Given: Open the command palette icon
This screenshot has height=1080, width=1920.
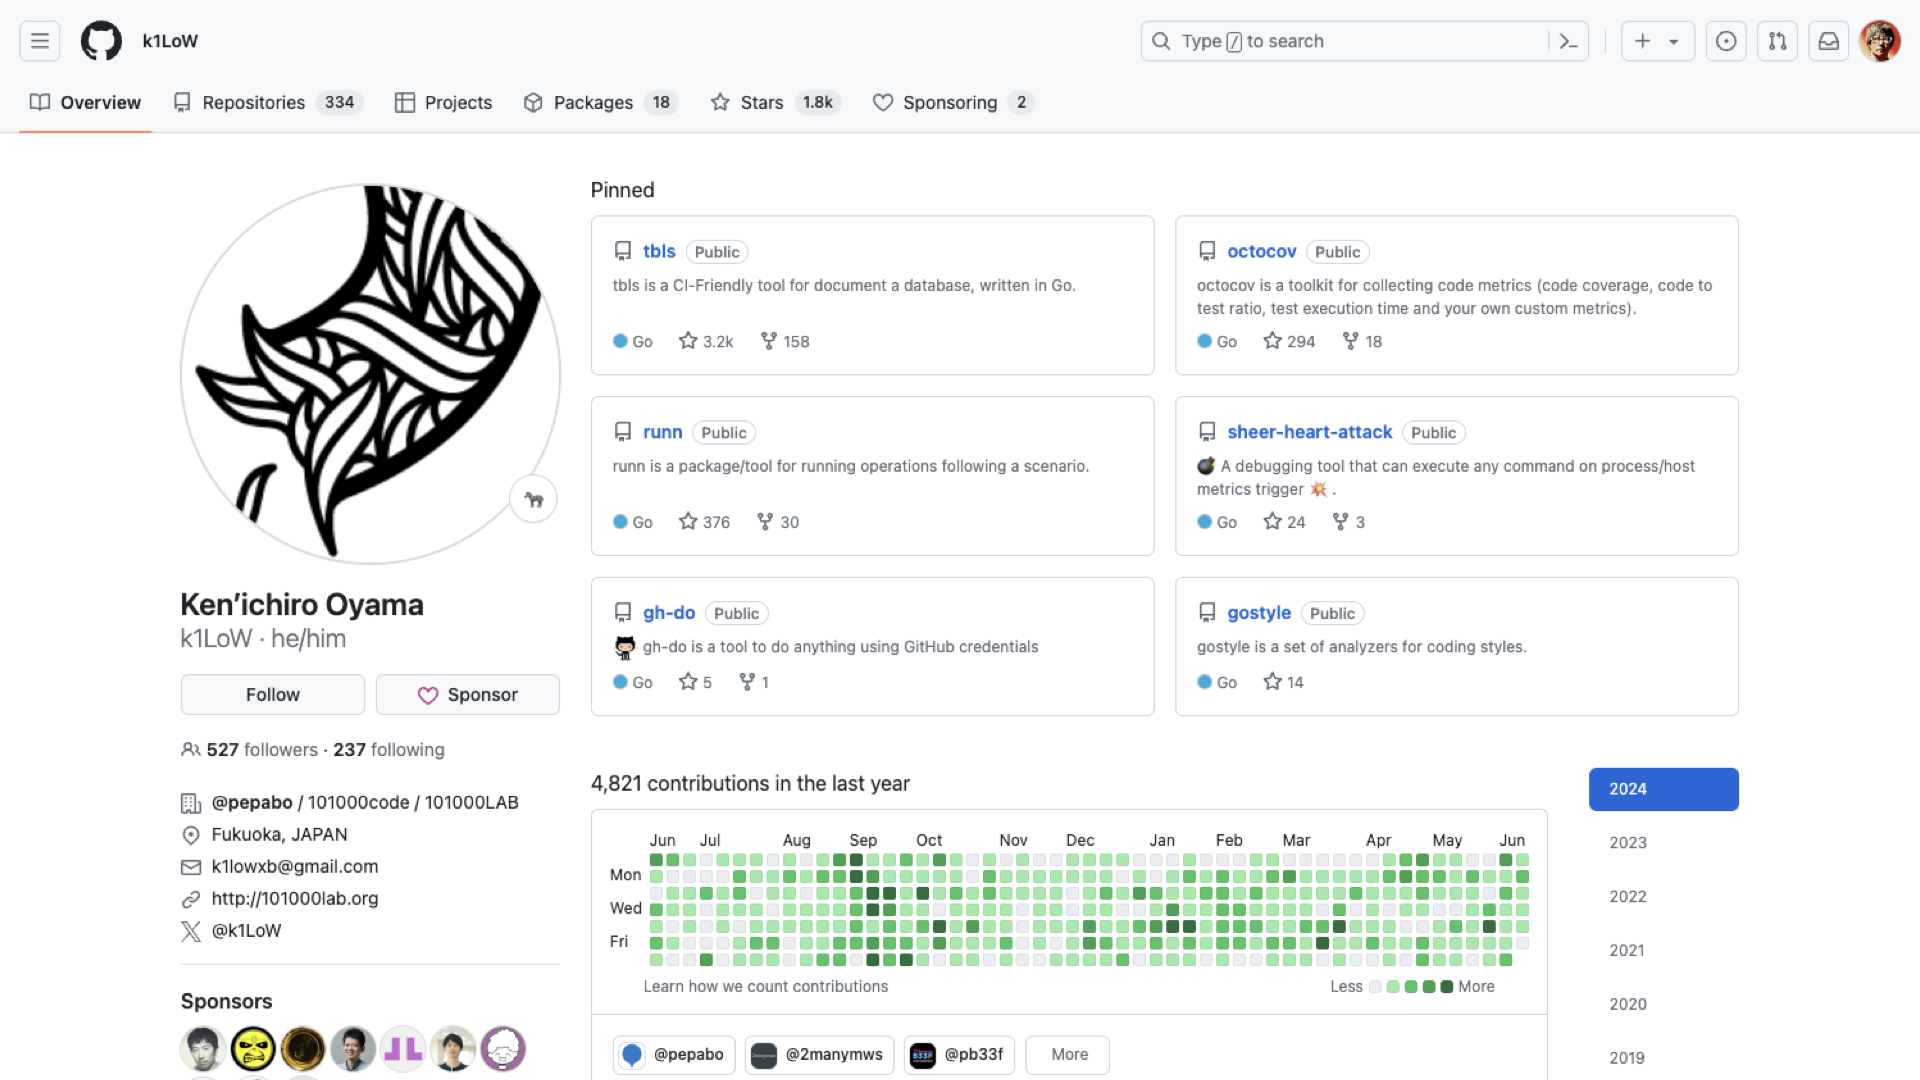Looking at the screenshot, I should click(1568, 41).
